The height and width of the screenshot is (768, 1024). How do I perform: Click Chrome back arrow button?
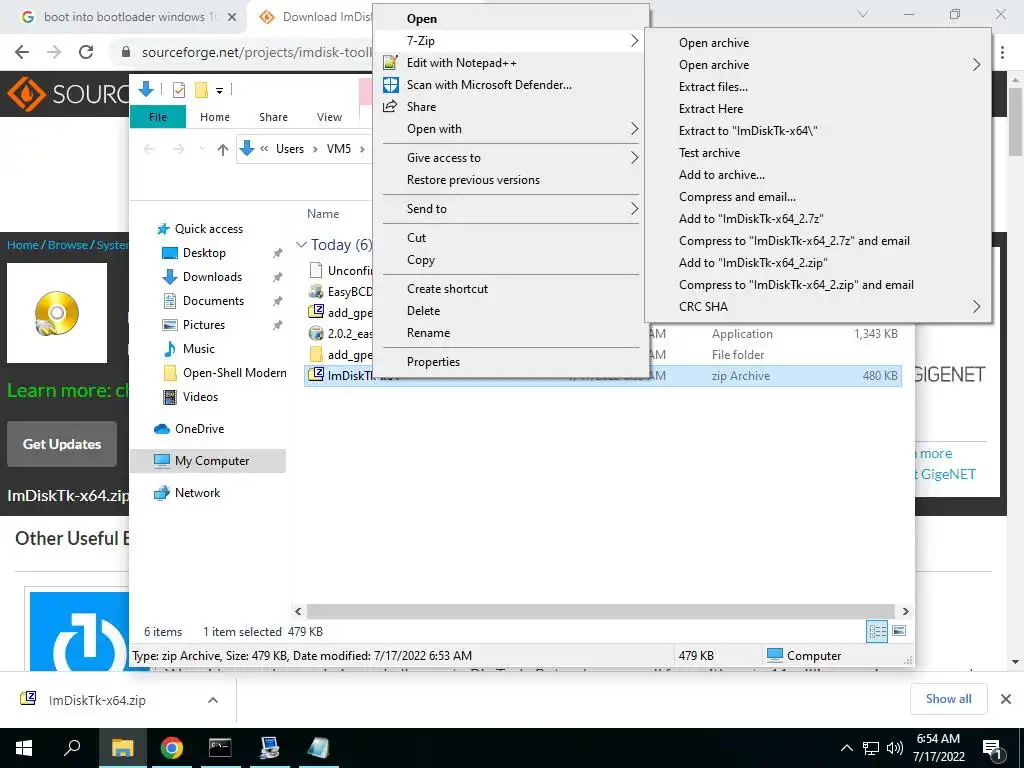[x=22, y=52]
